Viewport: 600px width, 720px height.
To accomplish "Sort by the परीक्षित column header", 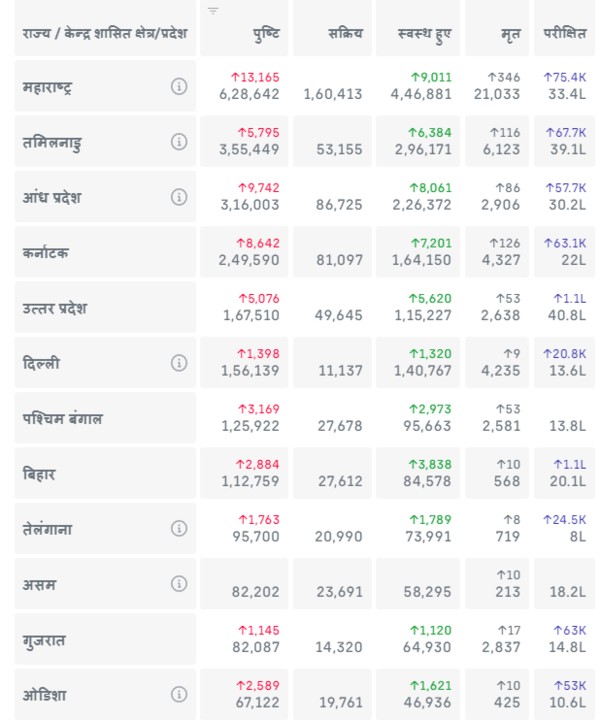I will click(x=565, y=33).
